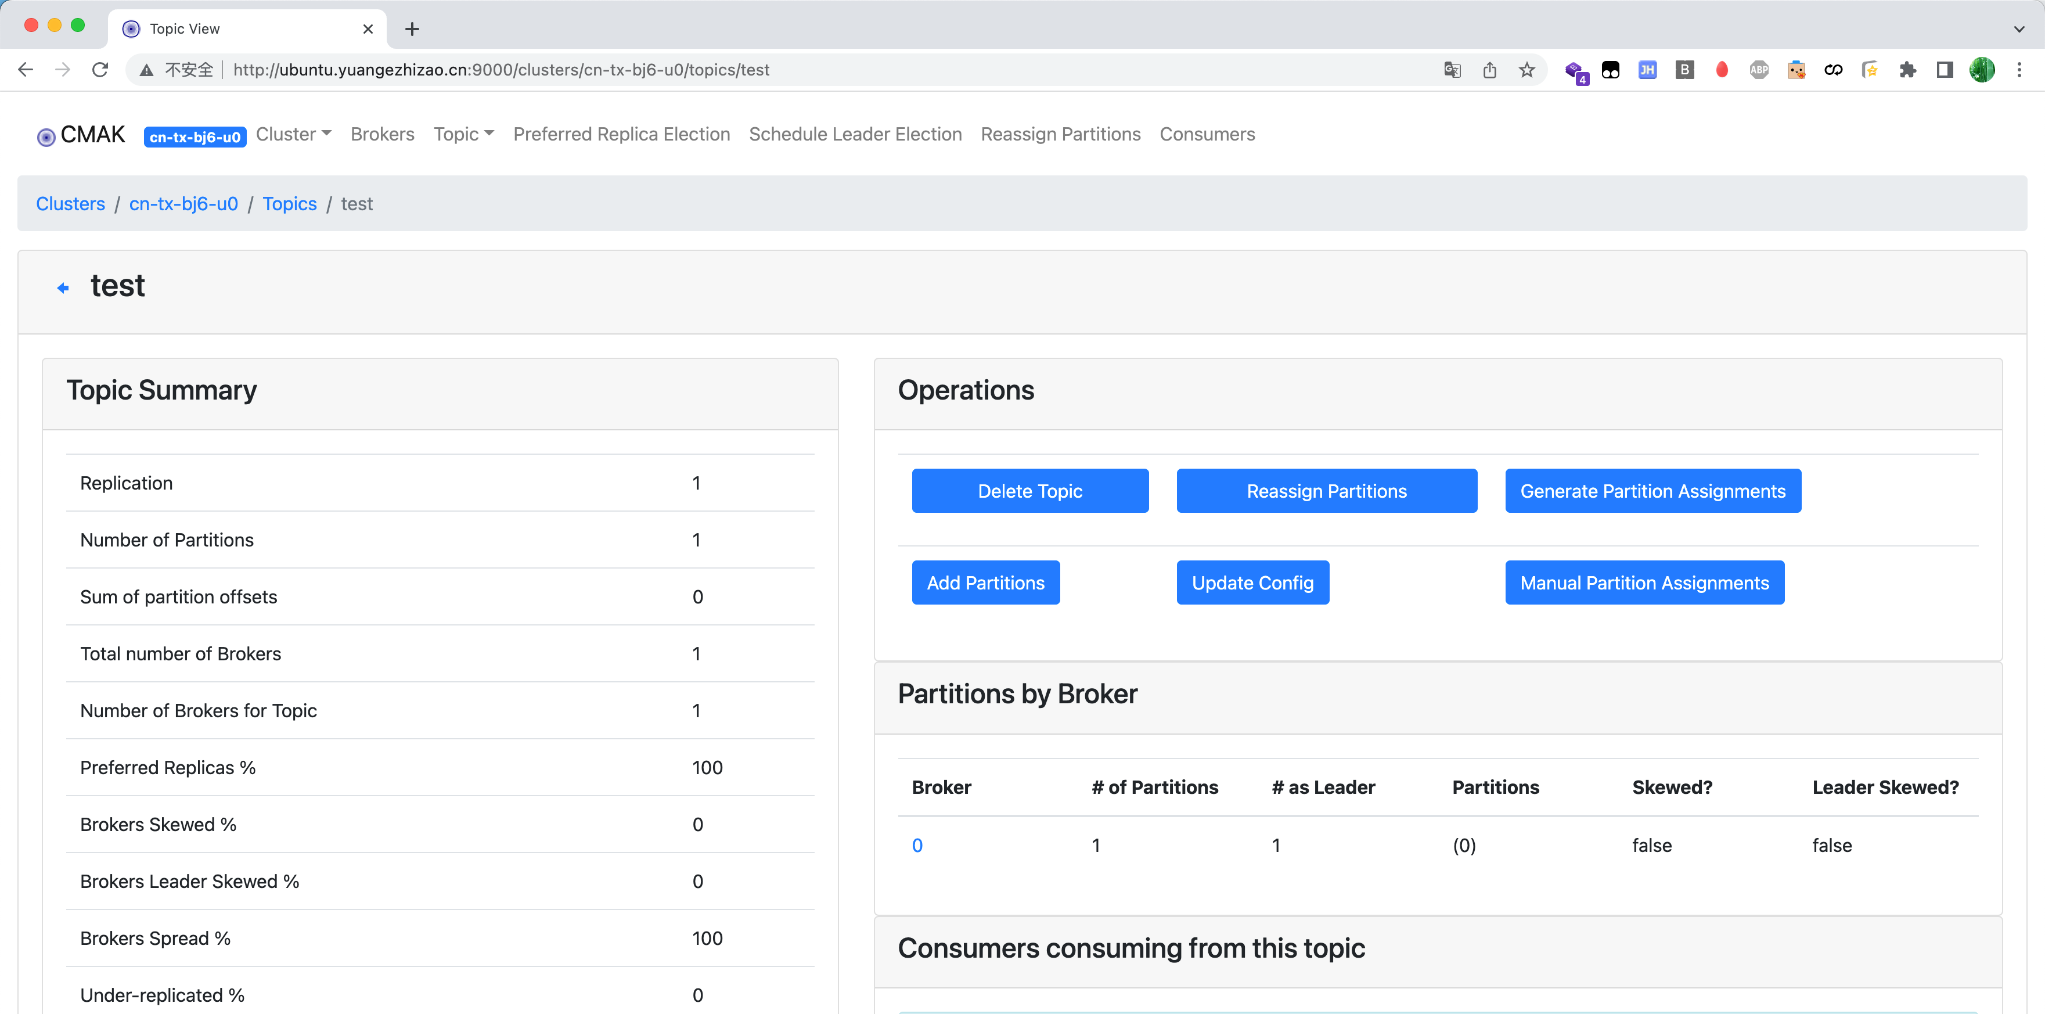Click the red drop extension icon
The image size is (2045, 1014).
coord(1722,70)
